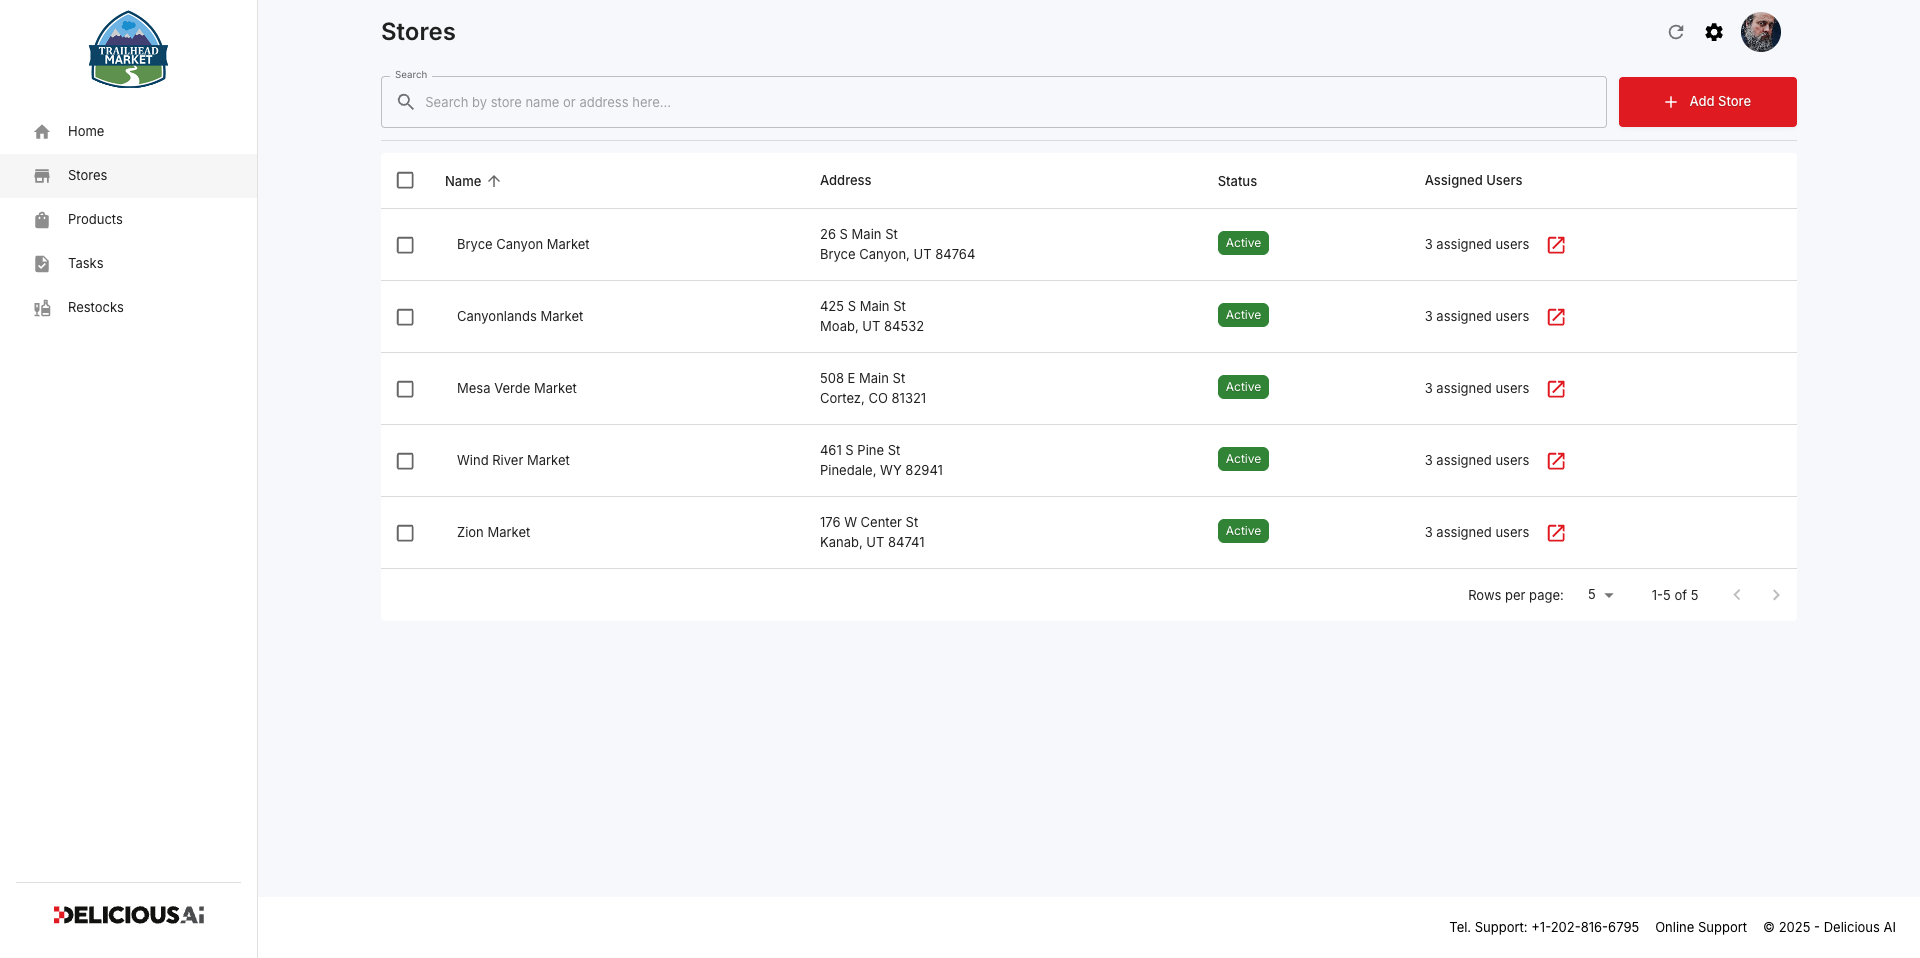Toggle Name column sort arrow

click(x=494, y=181)
